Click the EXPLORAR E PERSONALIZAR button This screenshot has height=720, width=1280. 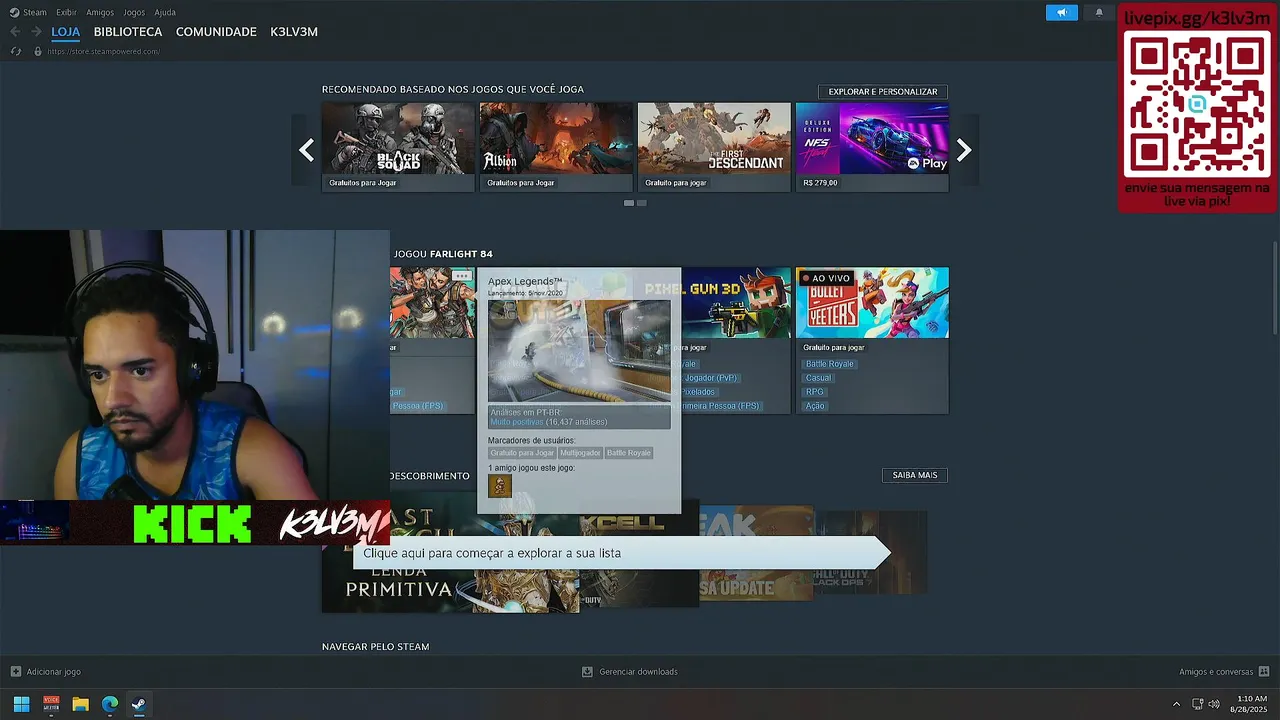[883, 91]
